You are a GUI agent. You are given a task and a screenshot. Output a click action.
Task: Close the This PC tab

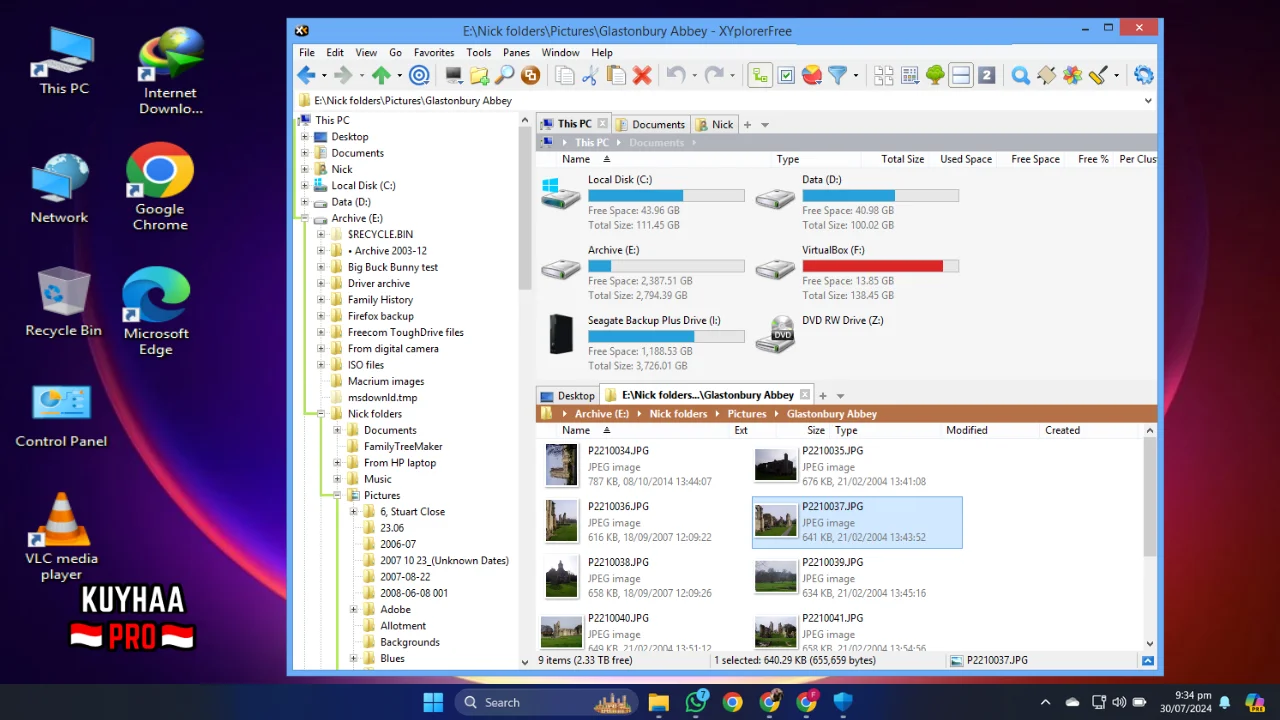point(602,124)
